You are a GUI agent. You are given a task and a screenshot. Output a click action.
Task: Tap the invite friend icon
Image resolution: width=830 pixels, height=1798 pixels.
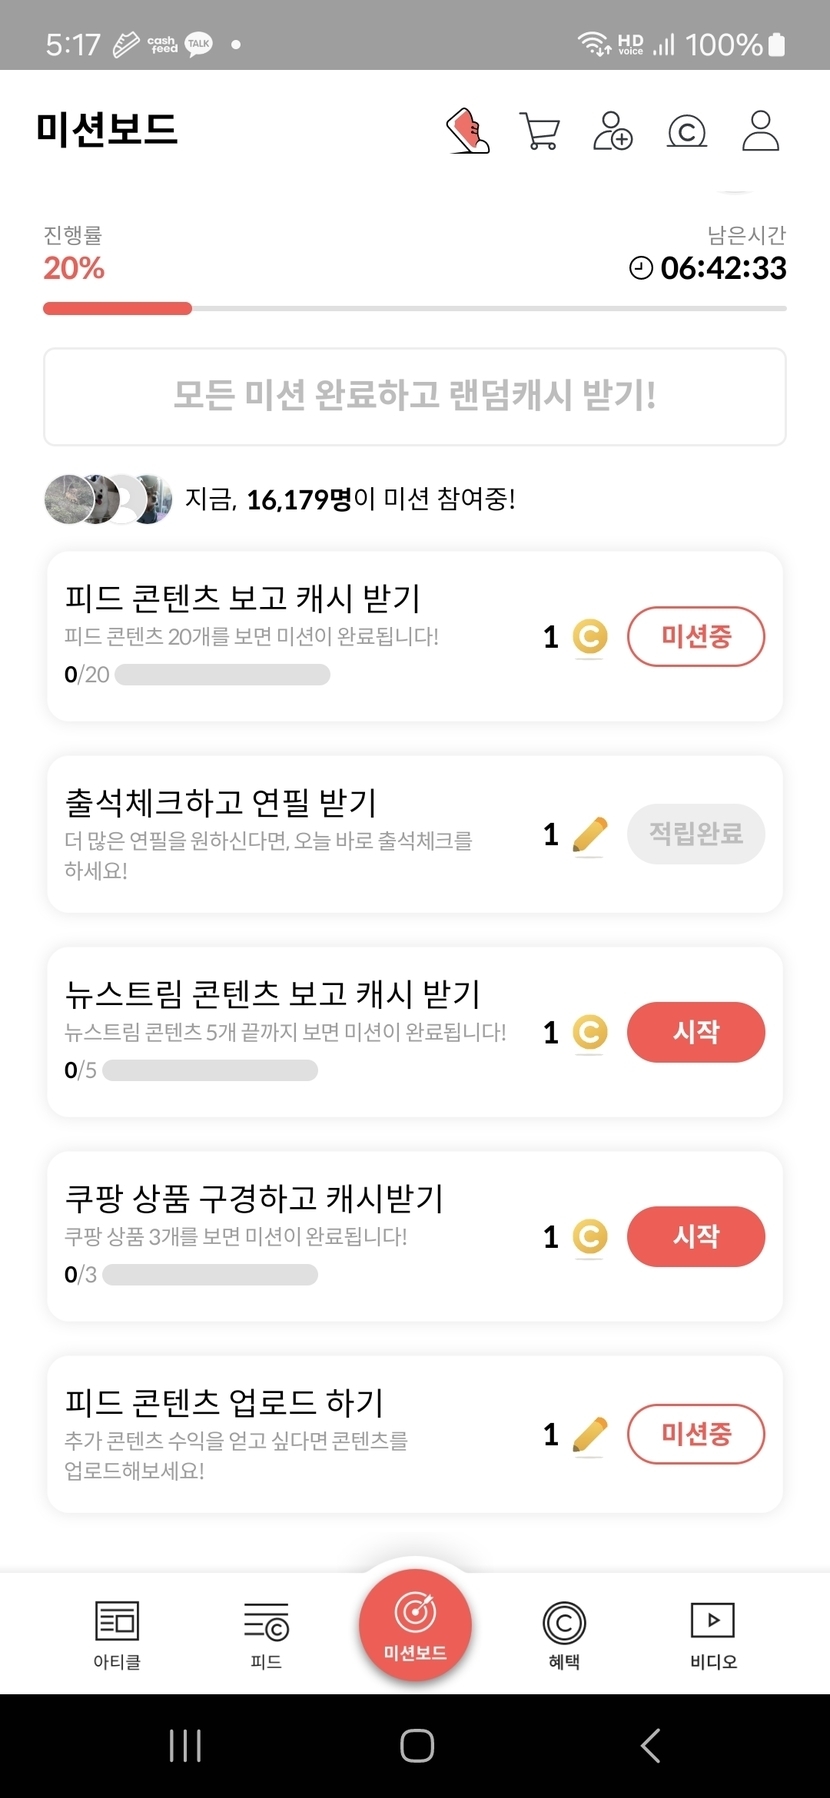[x=613, y=131]
